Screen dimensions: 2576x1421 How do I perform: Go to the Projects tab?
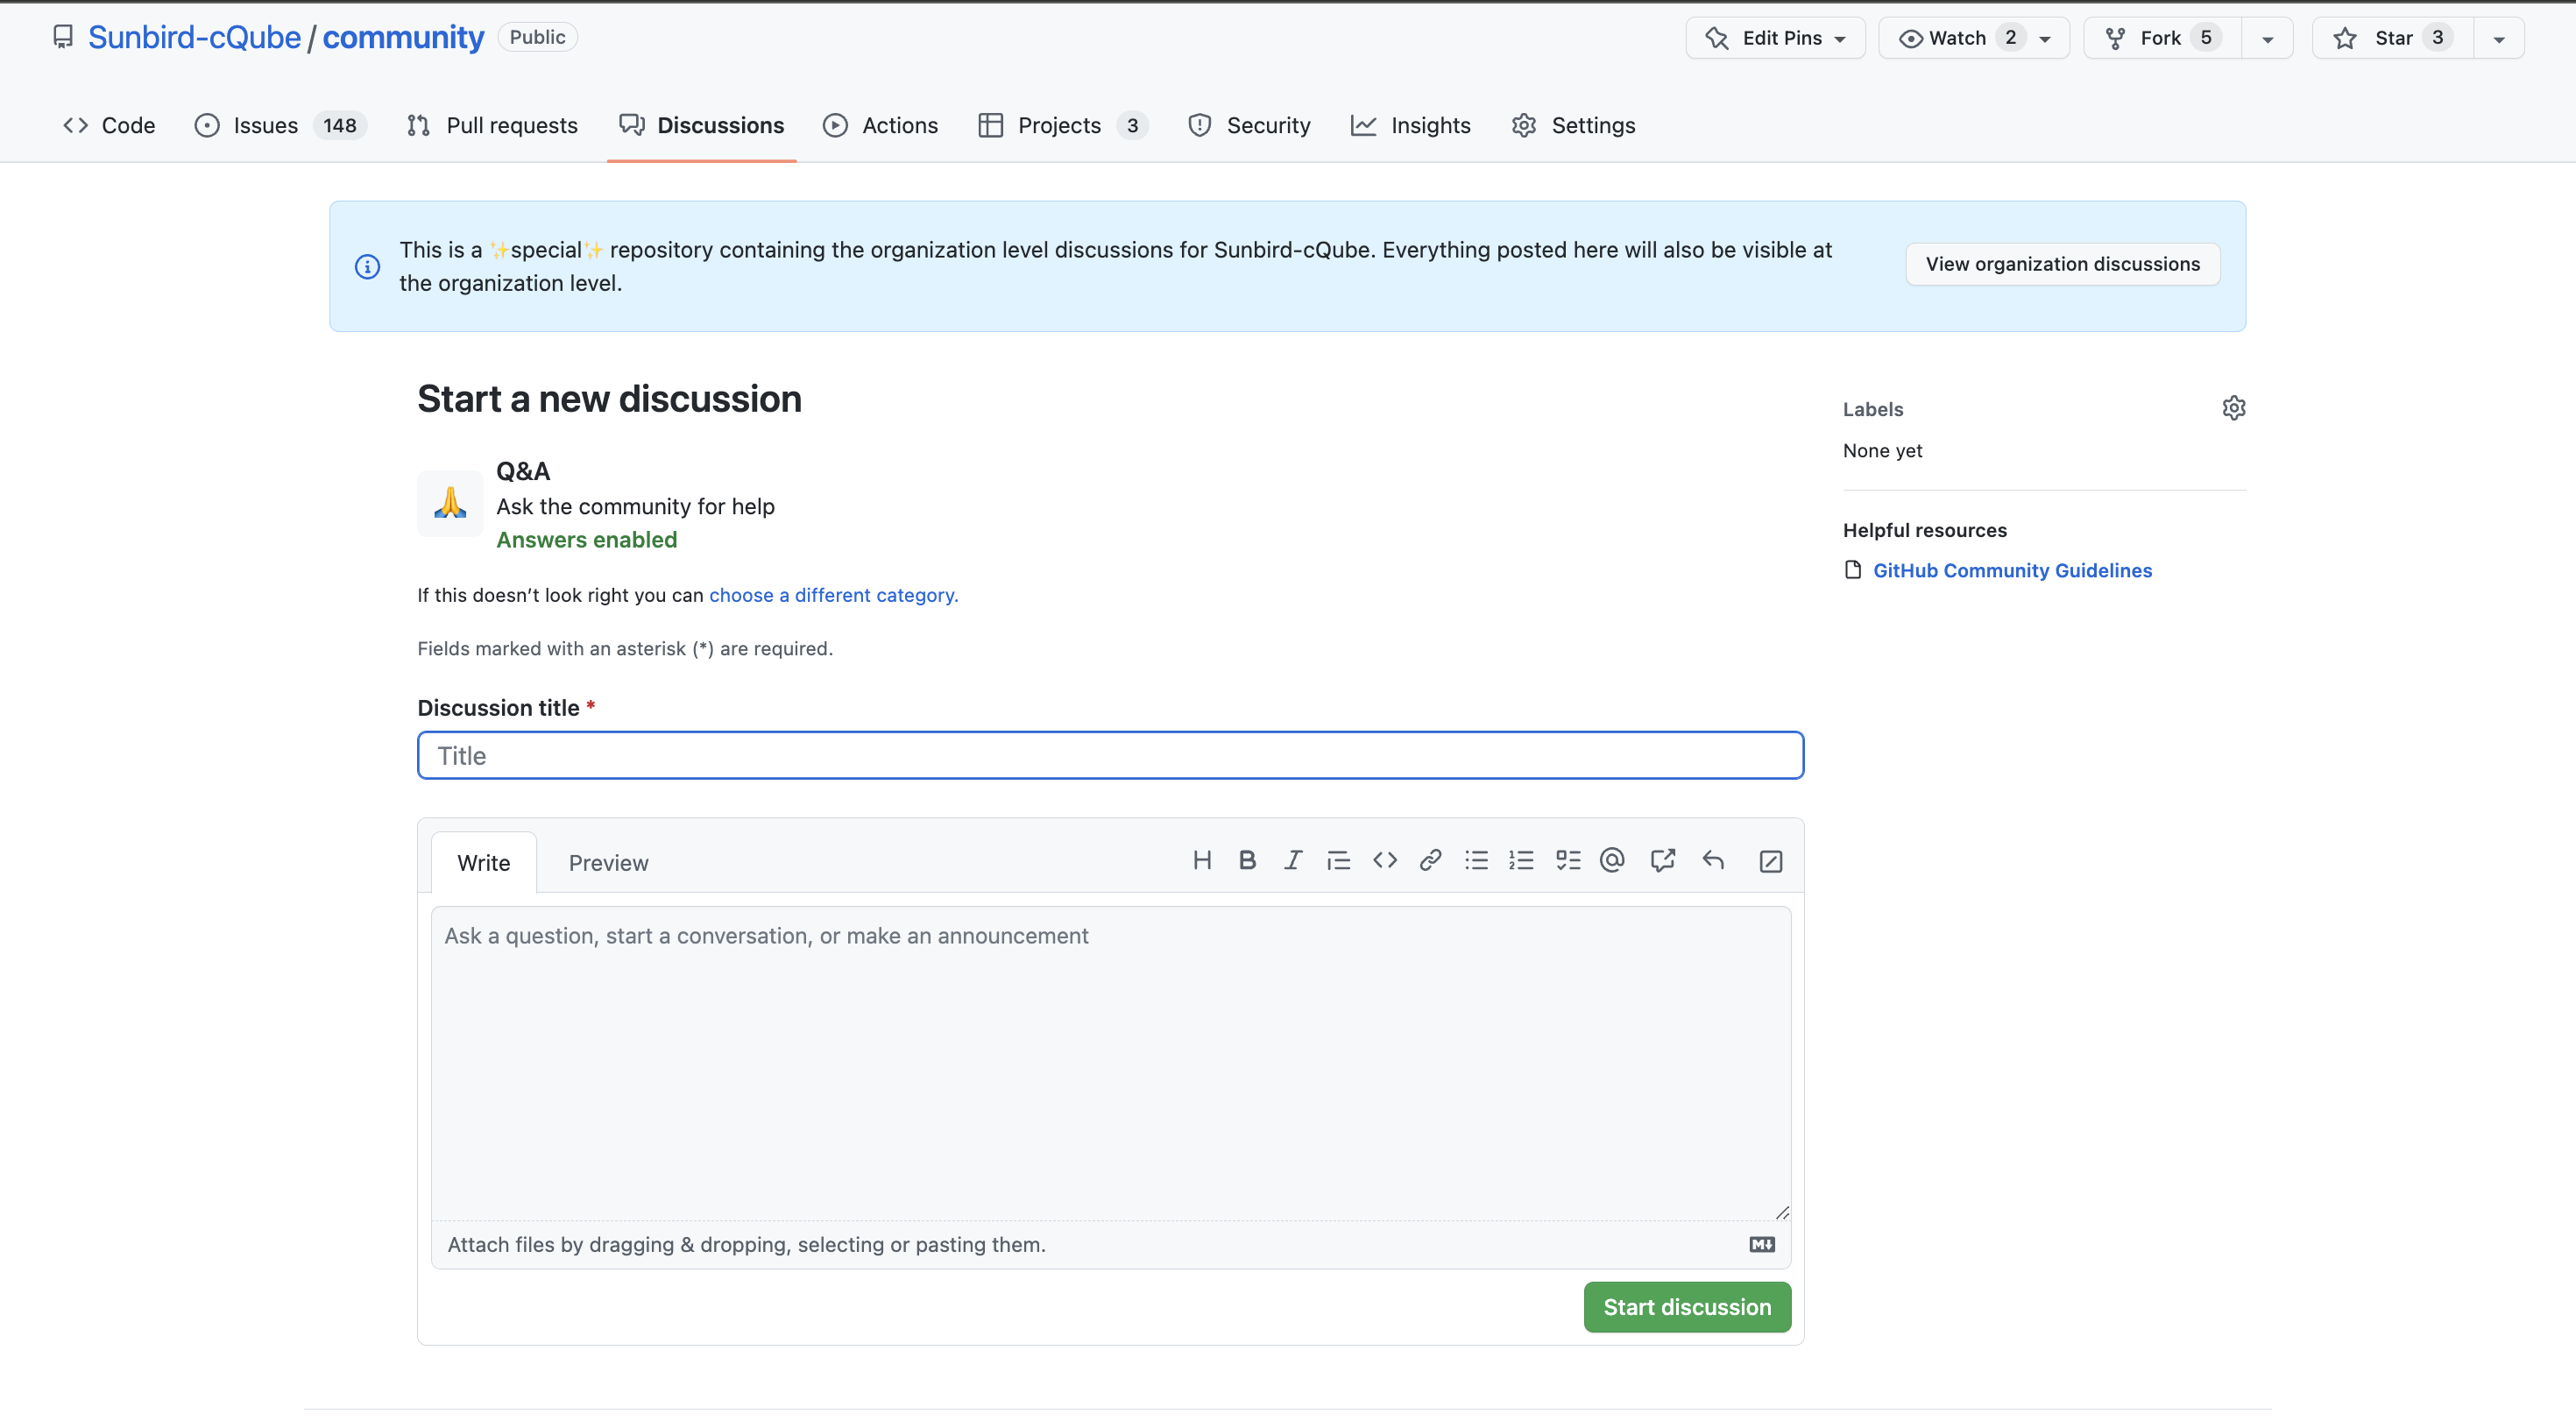point(1063,126)
